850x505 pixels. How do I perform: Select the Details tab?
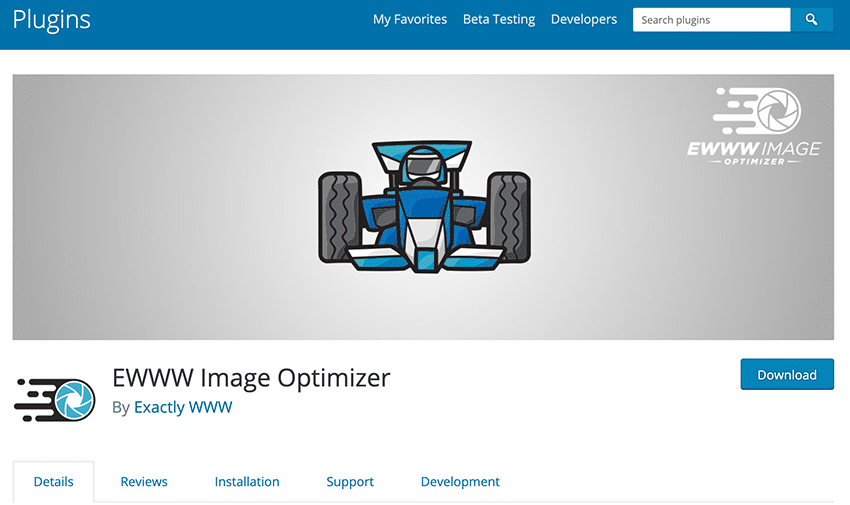(54, 482)
